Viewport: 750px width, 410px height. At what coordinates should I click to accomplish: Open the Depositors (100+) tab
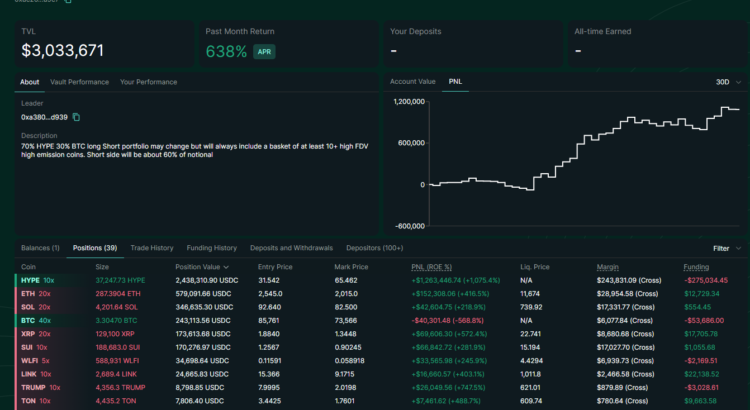point(375,248)
